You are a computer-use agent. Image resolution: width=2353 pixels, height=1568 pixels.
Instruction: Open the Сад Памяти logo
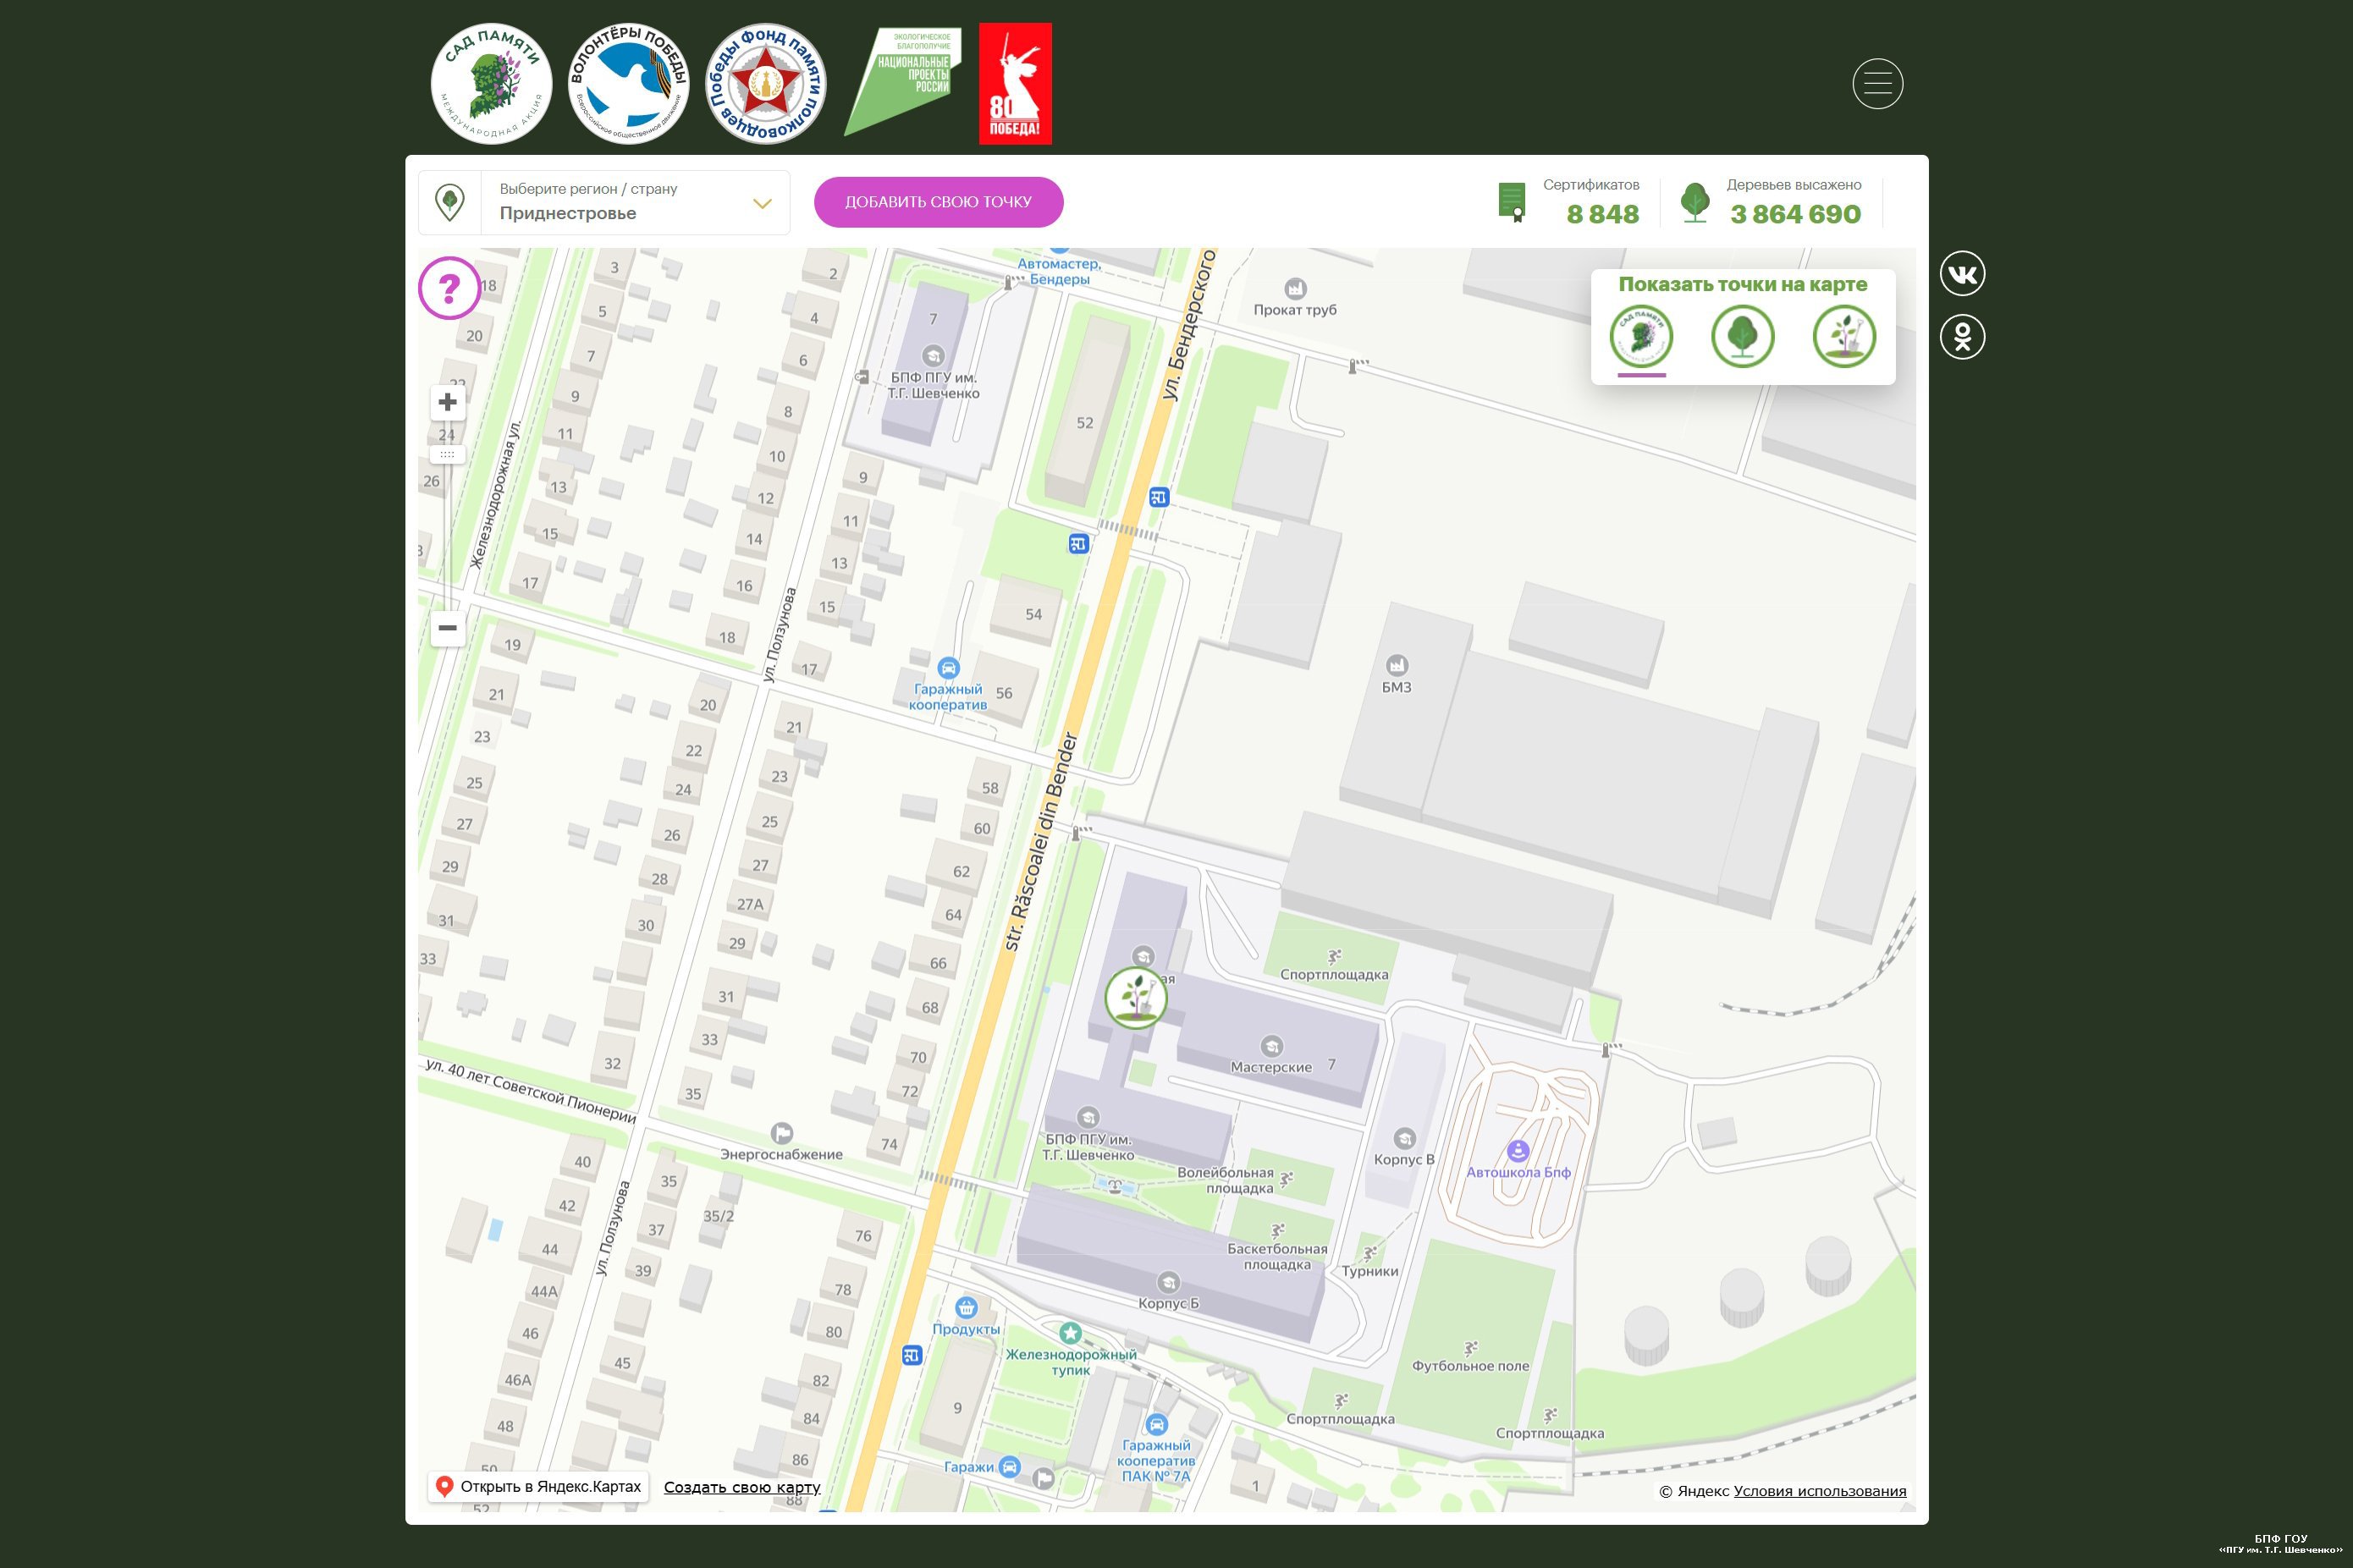pyautogui.click(x=491, y=84)
